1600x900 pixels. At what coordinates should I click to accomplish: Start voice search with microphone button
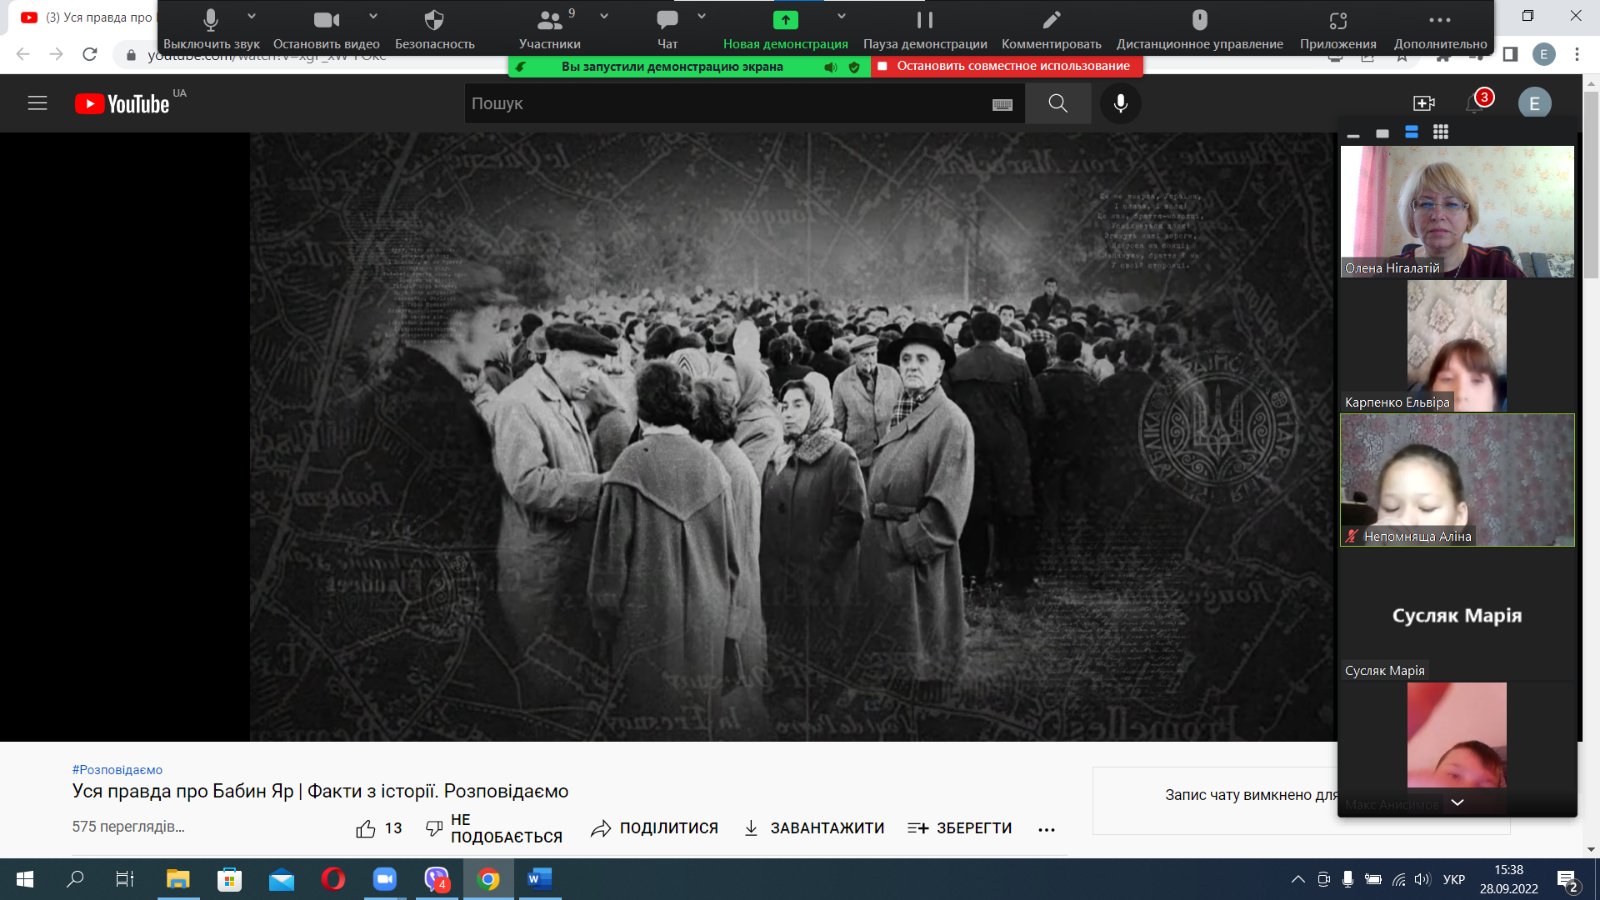(1121, 103)
